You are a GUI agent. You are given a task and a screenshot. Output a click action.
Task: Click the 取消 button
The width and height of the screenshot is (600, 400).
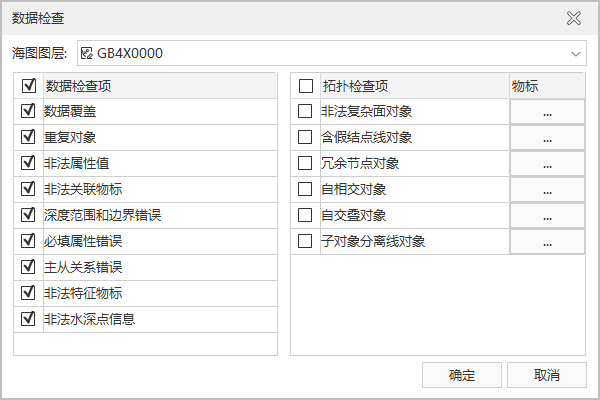pyautogui.click(x=546, y=375)
